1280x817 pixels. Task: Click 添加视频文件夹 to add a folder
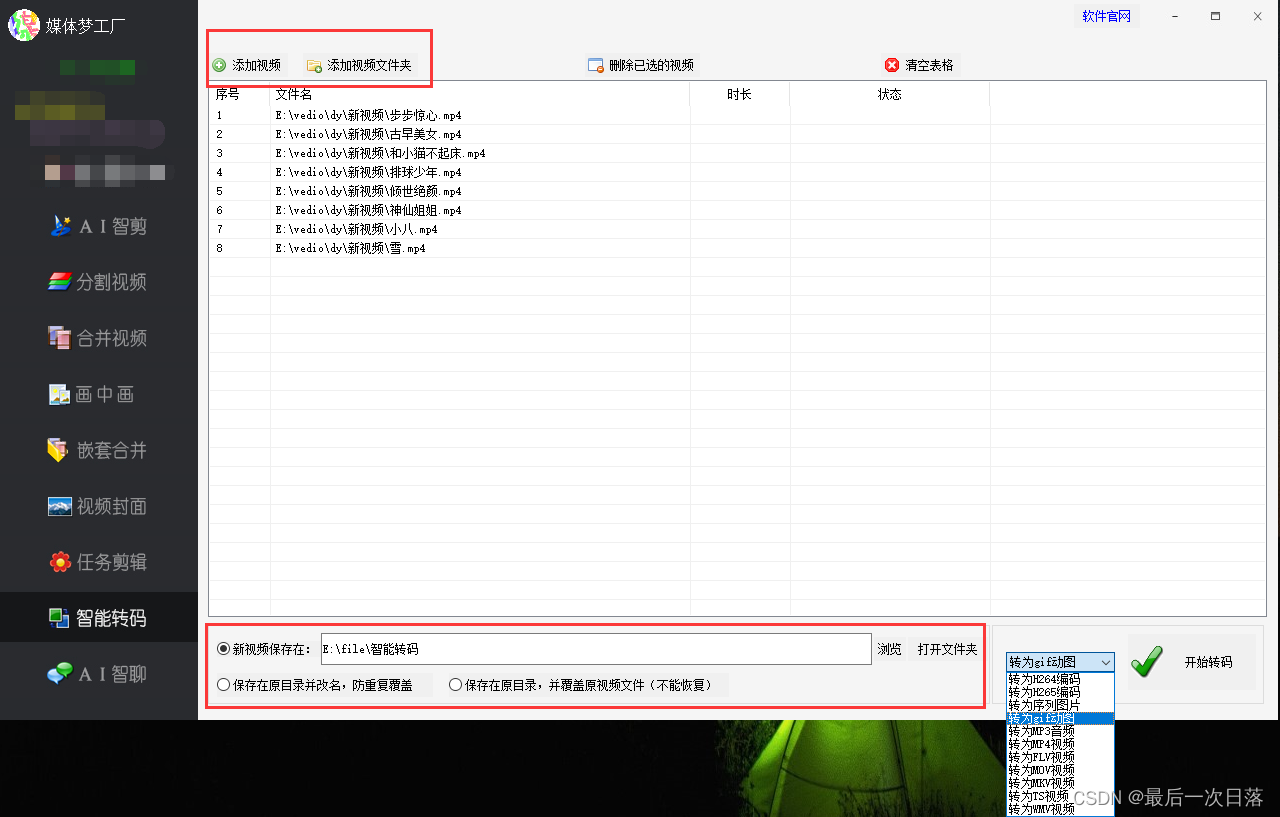[x=360, y=65]
